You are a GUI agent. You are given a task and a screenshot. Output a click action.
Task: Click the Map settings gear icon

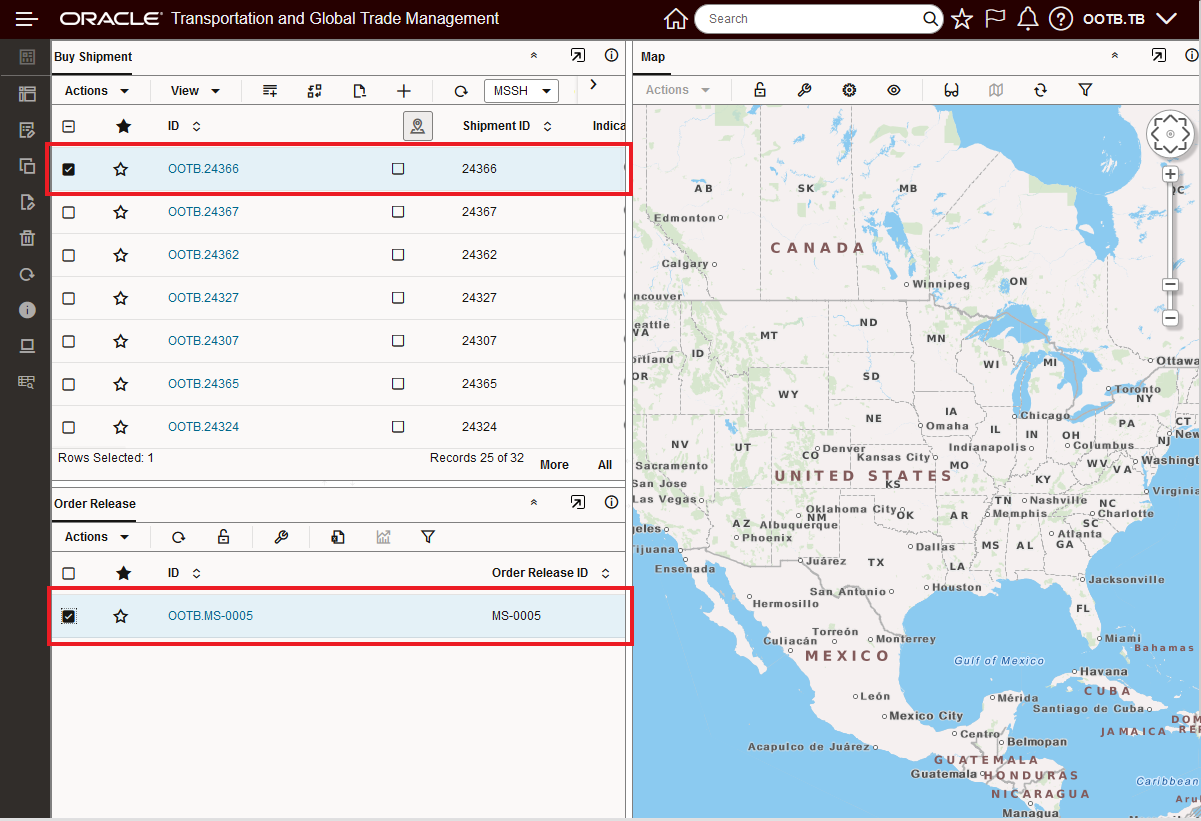(849, 90)
